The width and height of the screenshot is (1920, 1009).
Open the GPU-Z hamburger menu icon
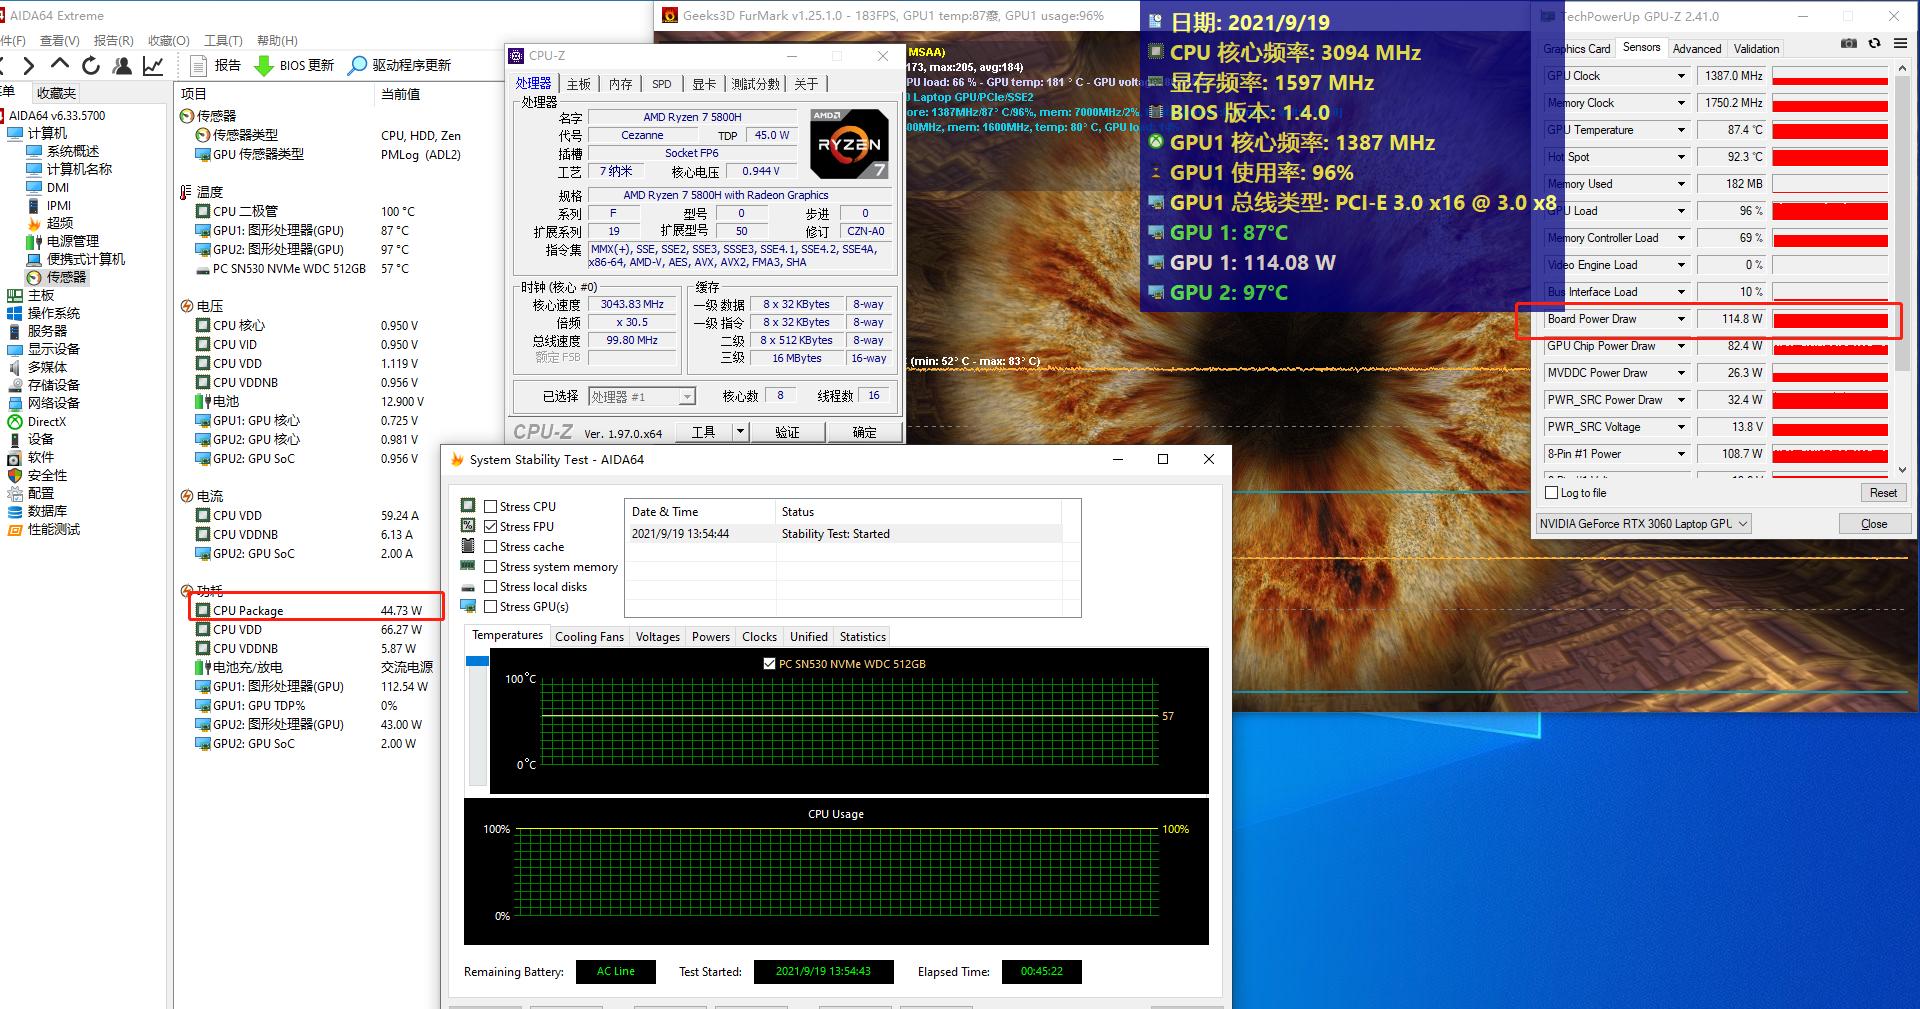click(1900, 44)
